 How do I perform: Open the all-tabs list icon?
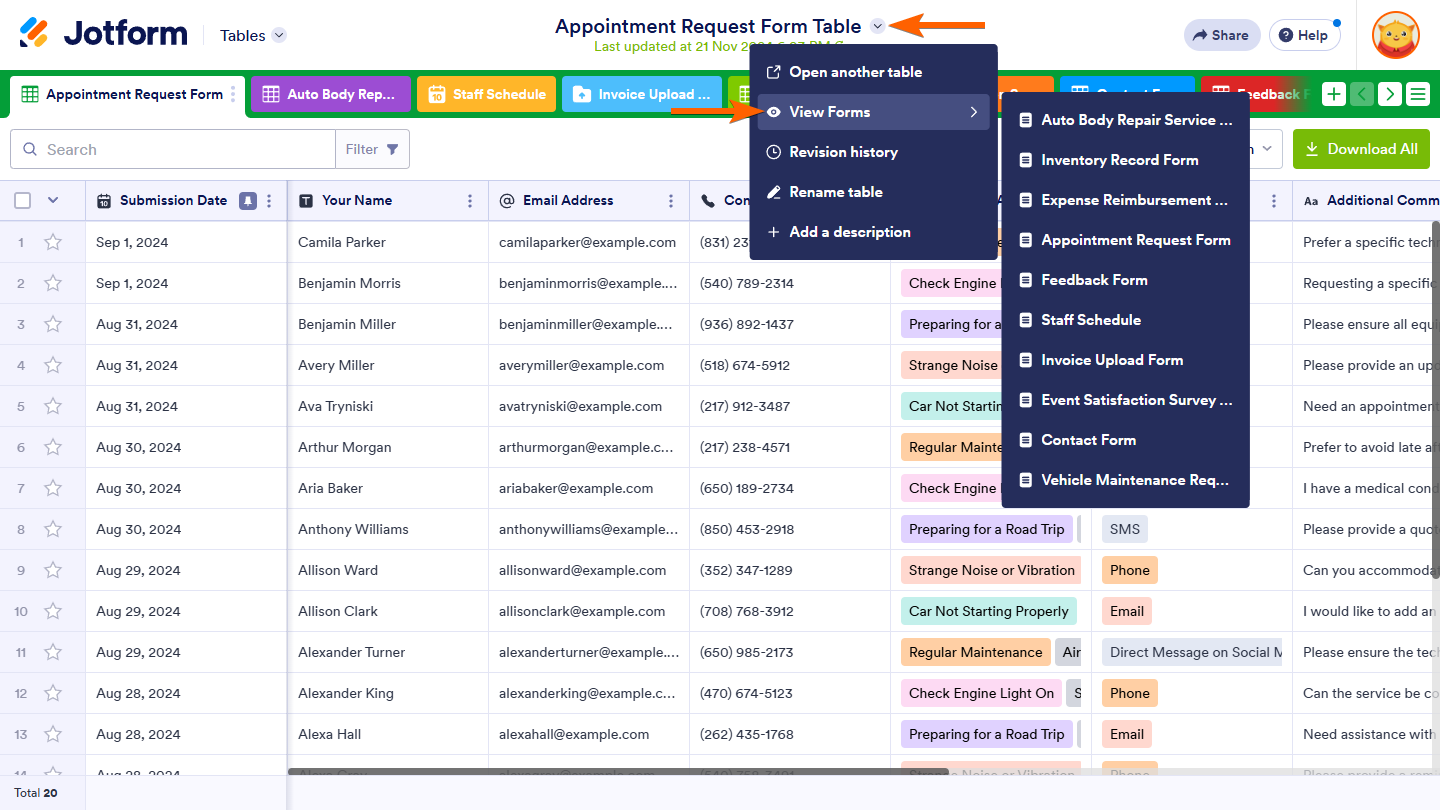[1418, 94]
